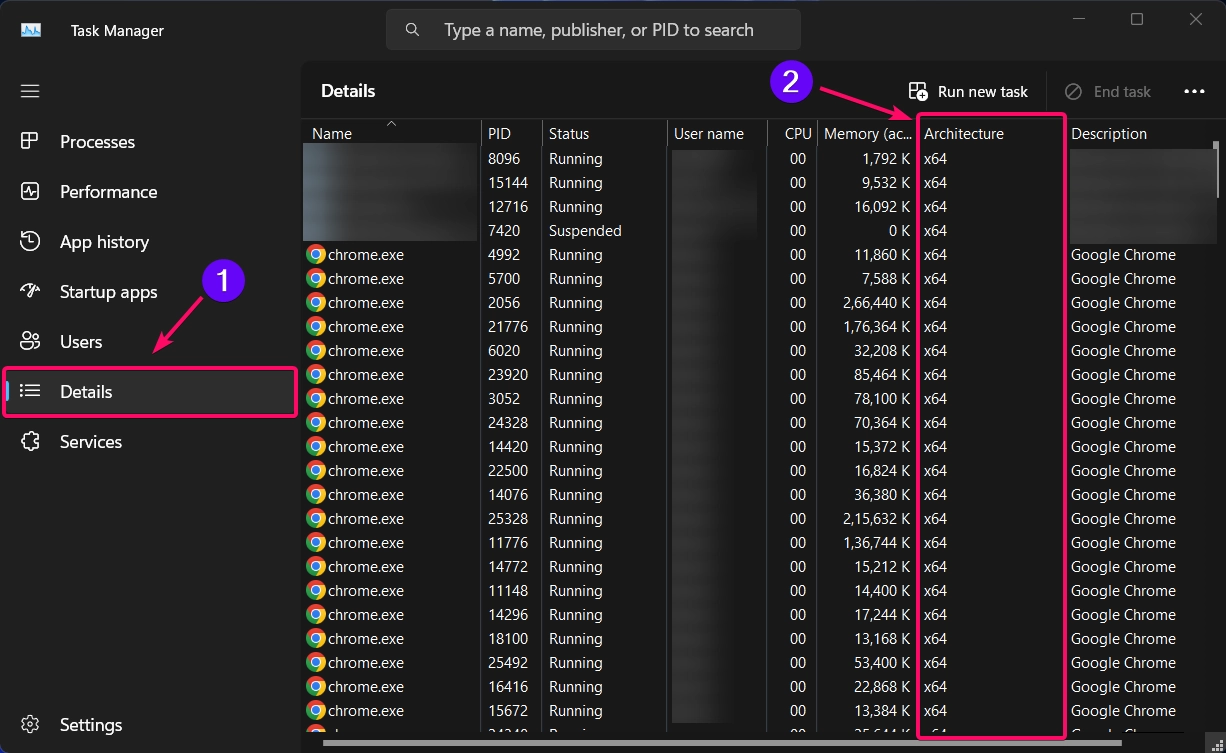The width and height of the screenshot is (1226, 753).
Task: Click the search magnifier icon
Action: 412,30
